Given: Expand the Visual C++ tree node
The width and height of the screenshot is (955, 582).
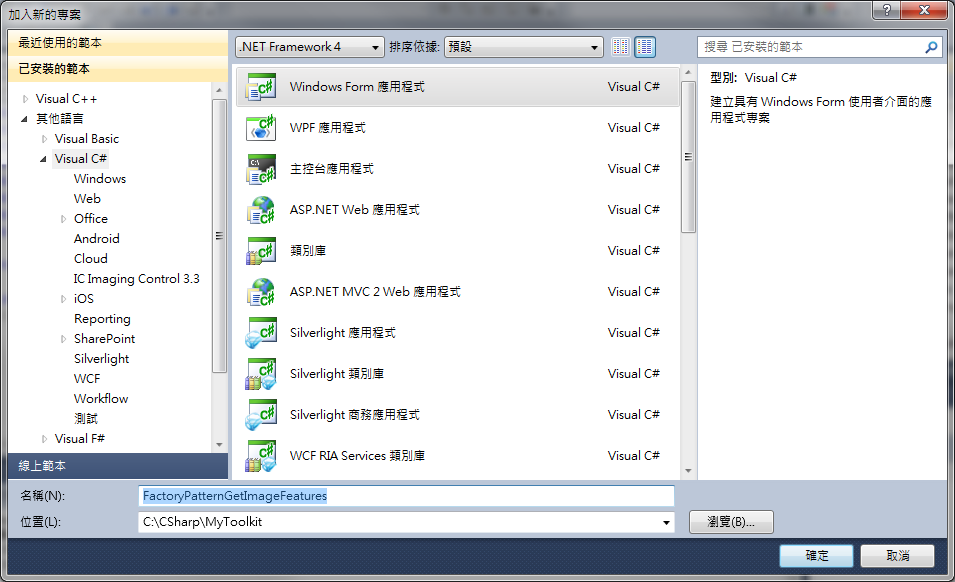Looking at the screenshot, I should click(25, 99).
